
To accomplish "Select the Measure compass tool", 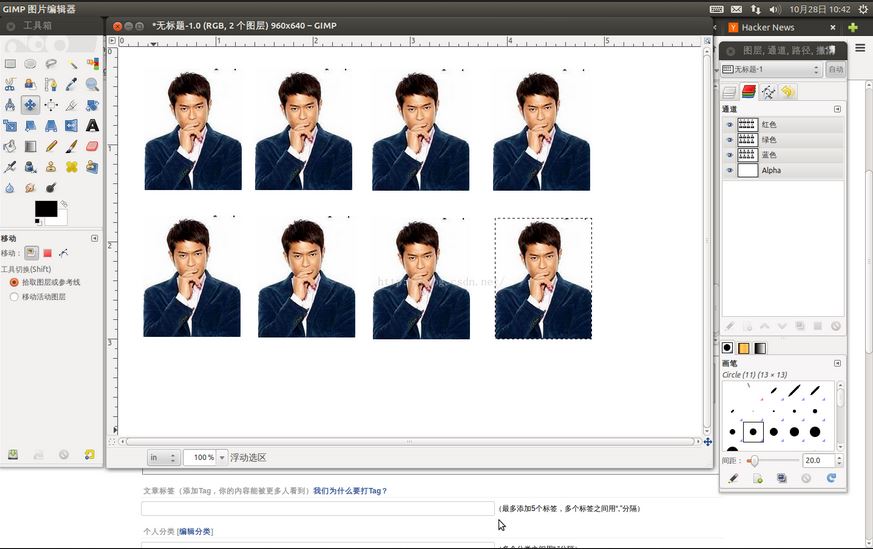I will coord(10,105).
